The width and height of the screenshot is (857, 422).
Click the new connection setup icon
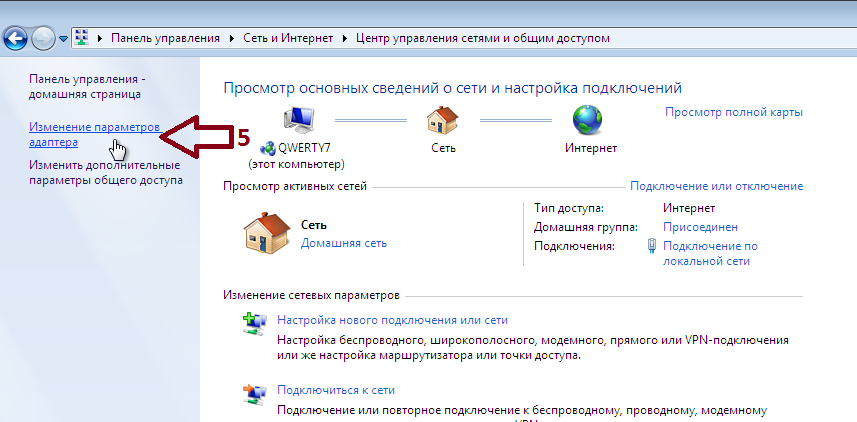(x=255, y=323)
